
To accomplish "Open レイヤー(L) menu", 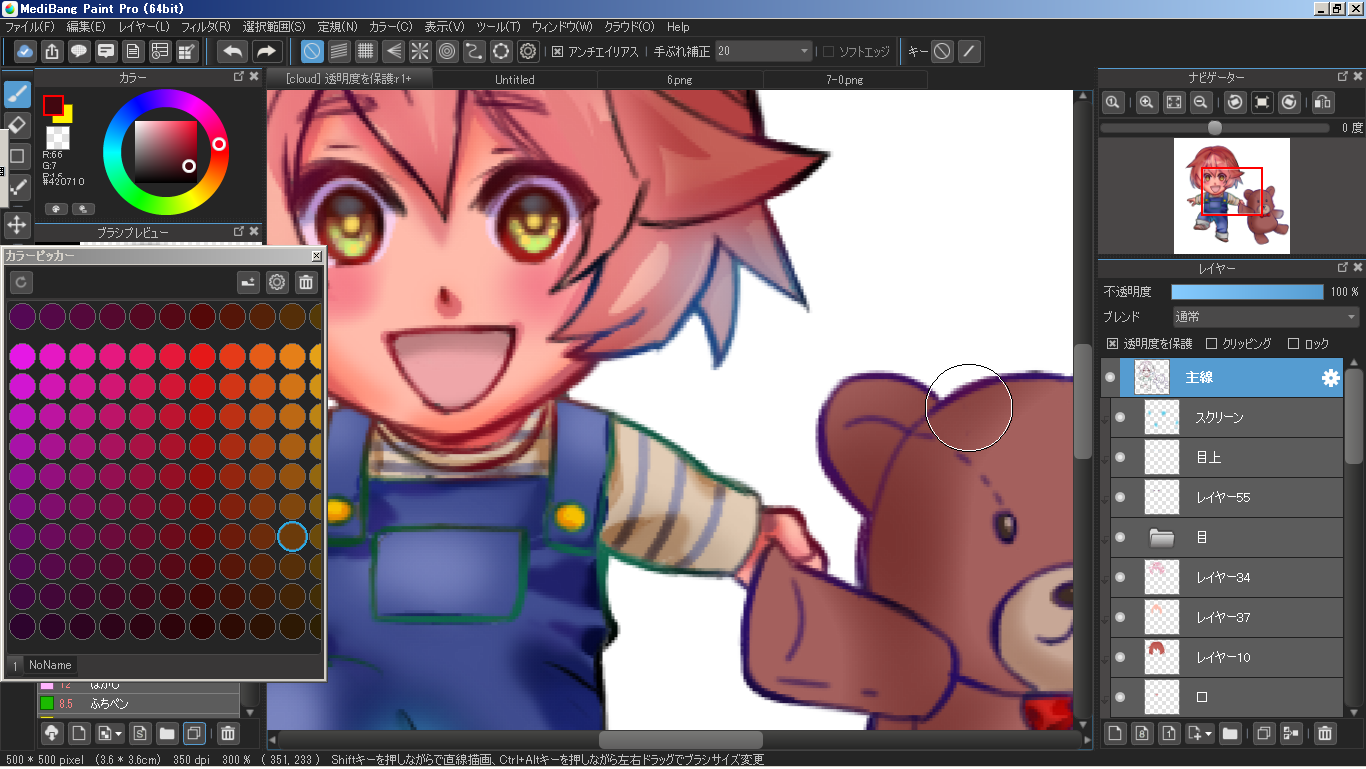I will click(144, 26).
